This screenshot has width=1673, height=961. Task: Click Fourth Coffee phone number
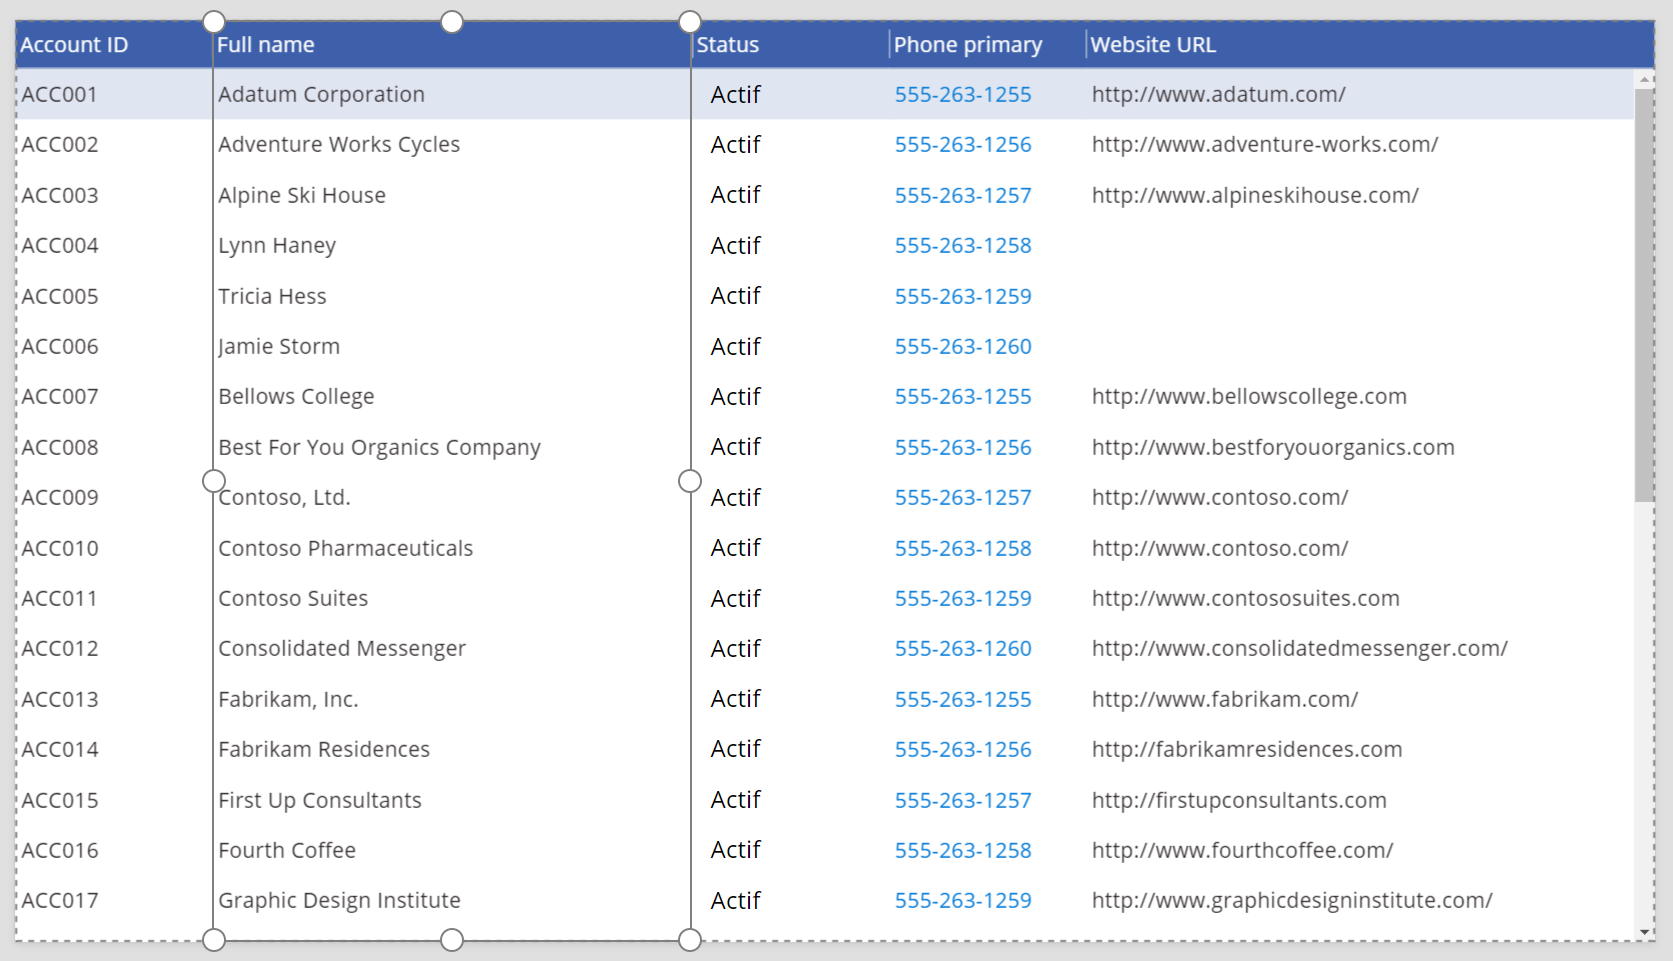coord(963,851)
